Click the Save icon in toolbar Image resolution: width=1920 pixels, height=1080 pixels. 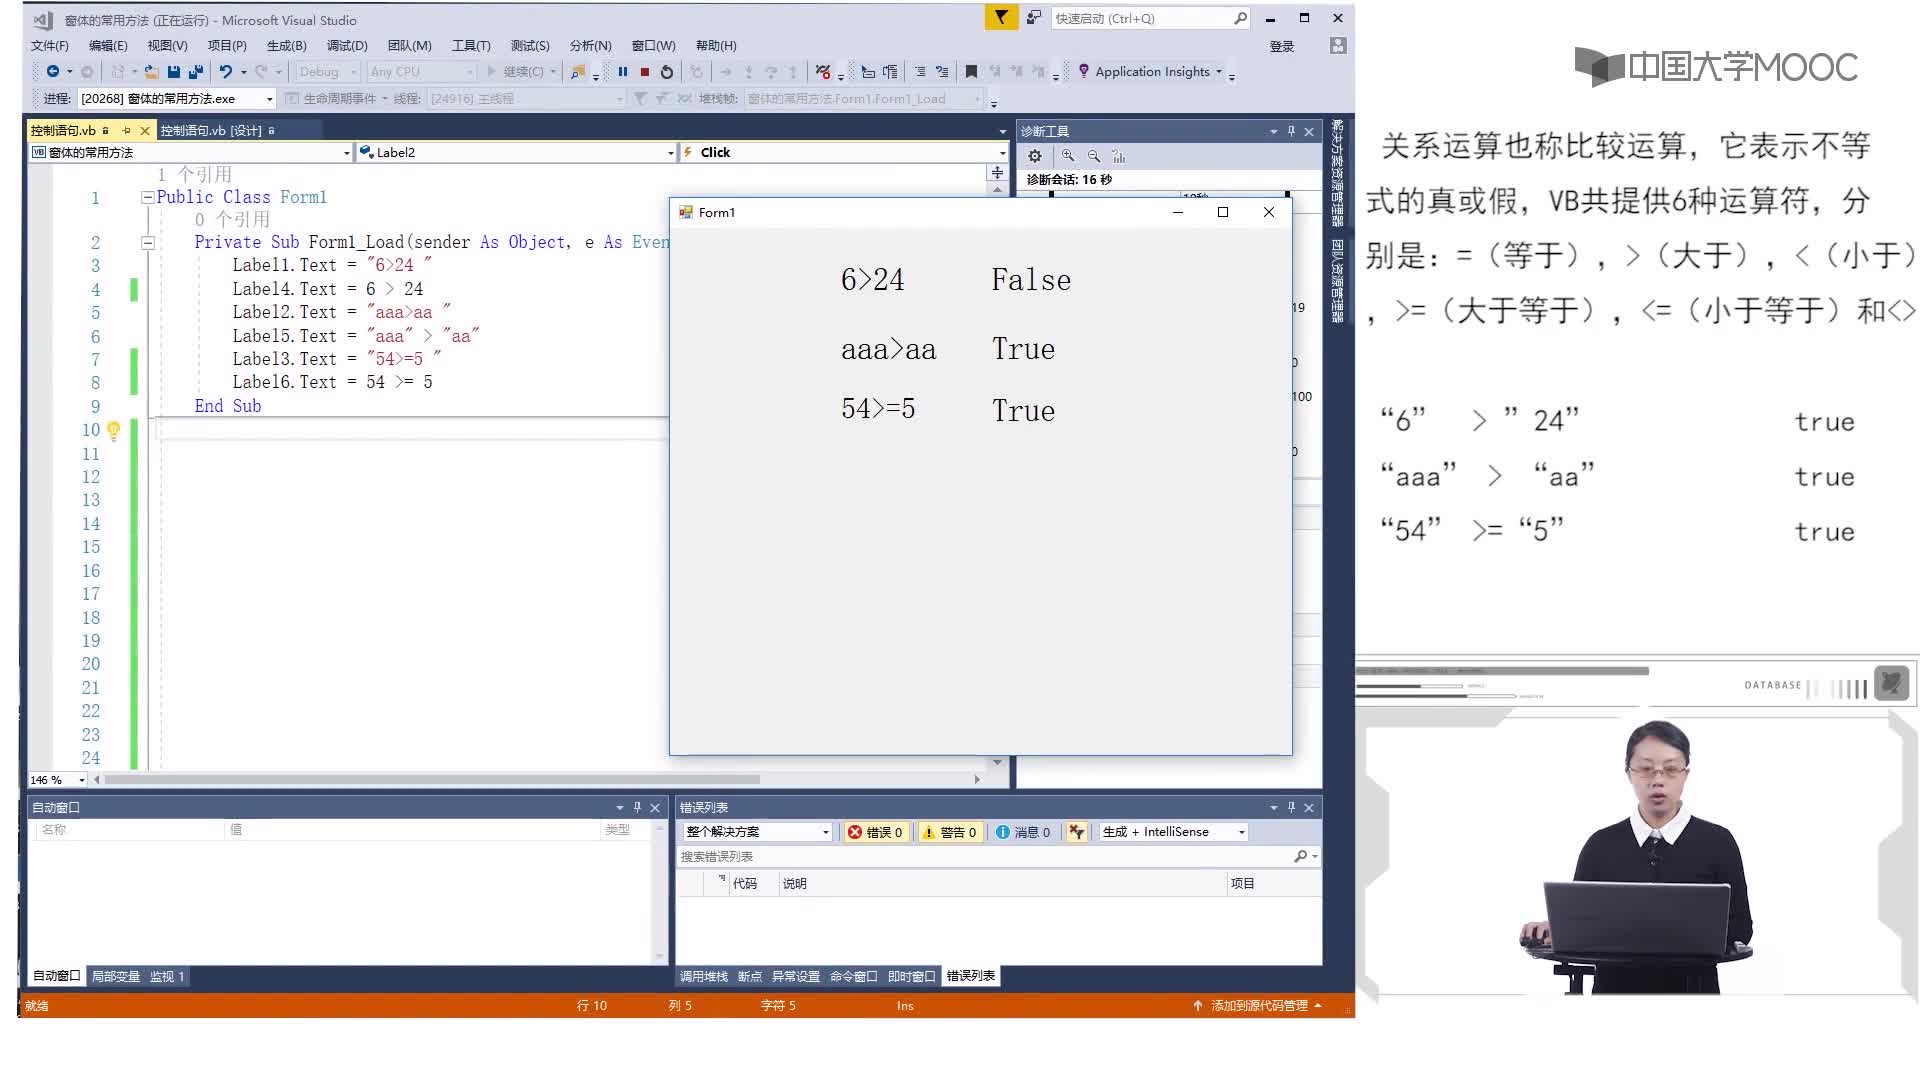[x=174, y=72]
